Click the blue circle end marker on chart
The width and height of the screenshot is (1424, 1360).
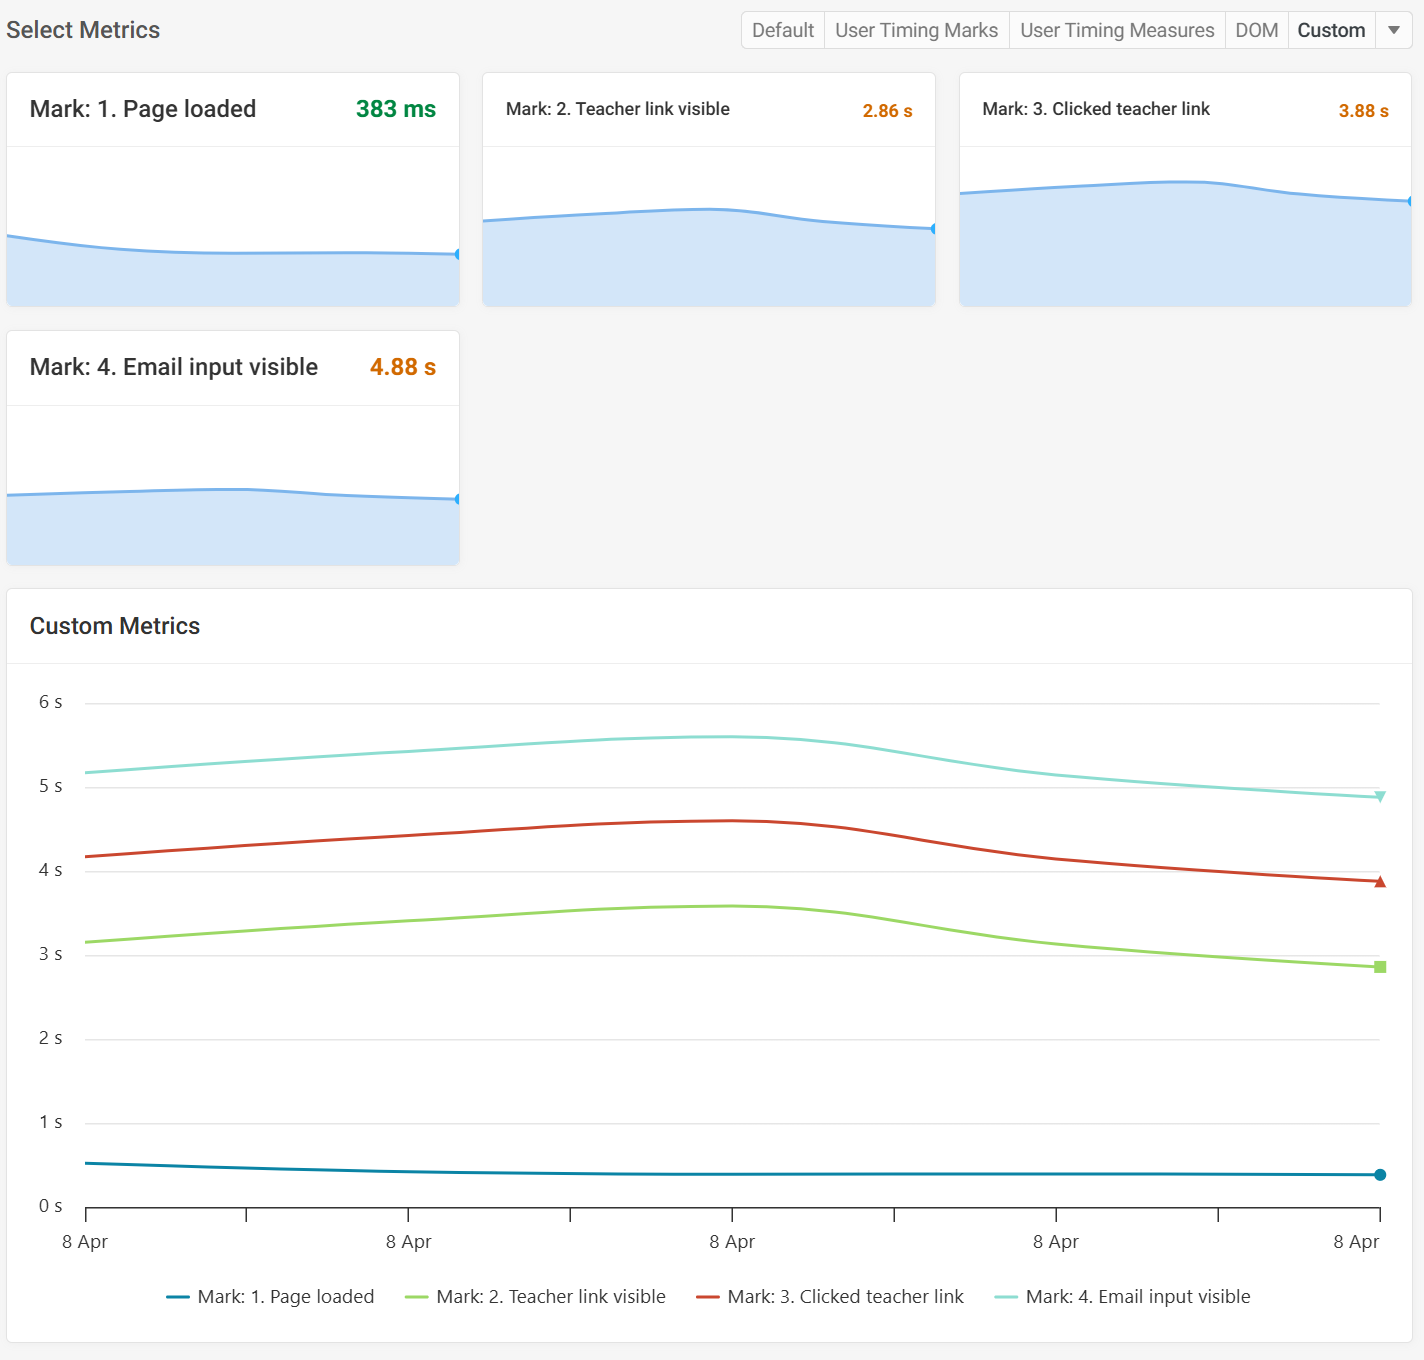1380,1175
